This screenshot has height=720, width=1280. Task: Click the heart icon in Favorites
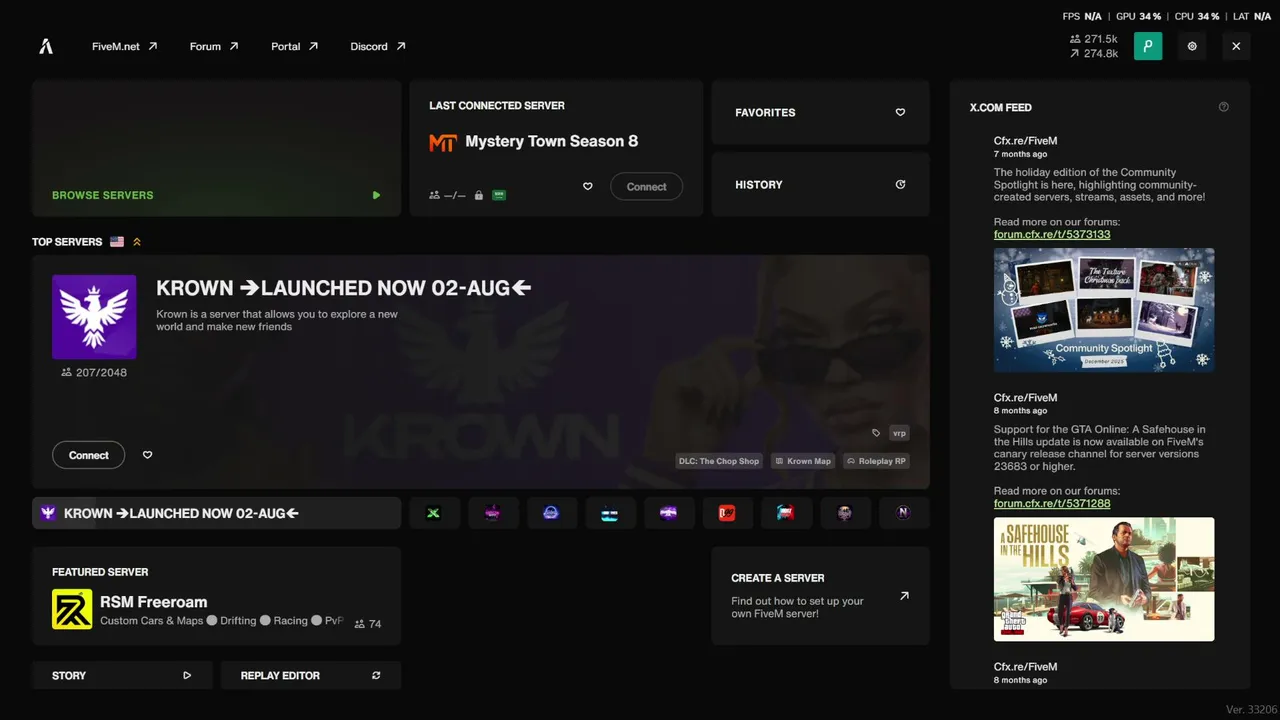[900, 113]
